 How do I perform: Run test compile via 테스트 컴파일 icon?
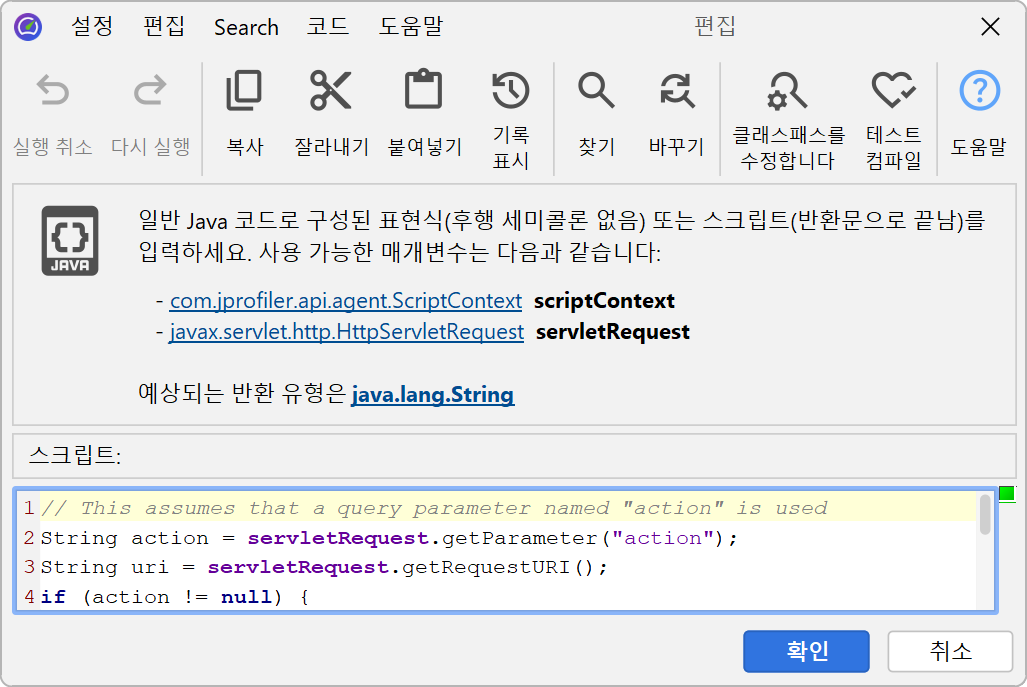pyautogui.click(x=893, y=90)
